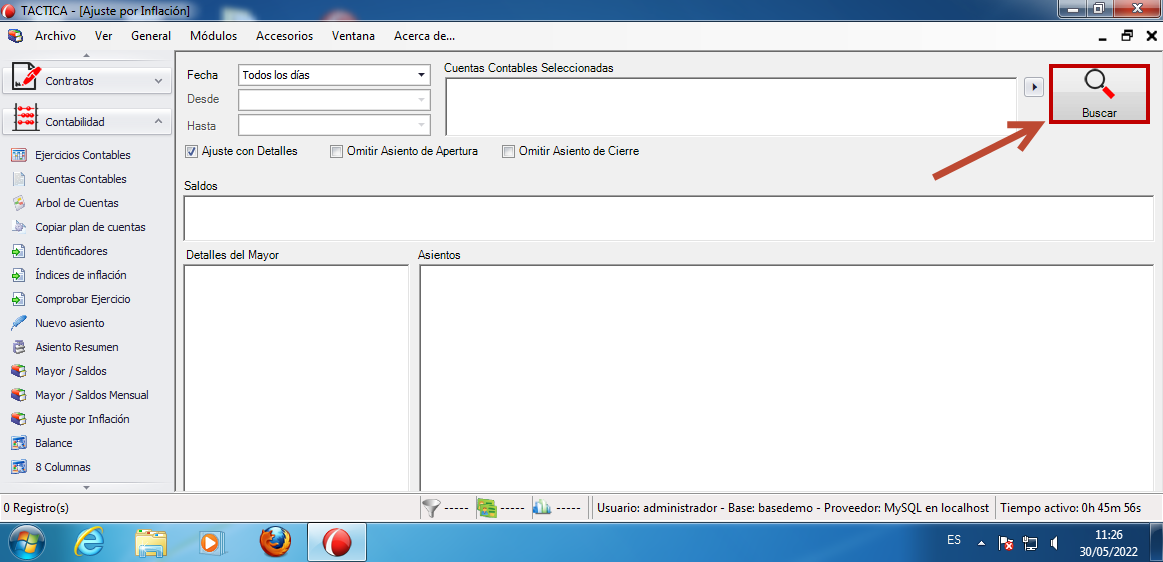Click inside the Detalles del Mayor list
Viewport: 1163px width, 562px height.
295,377
